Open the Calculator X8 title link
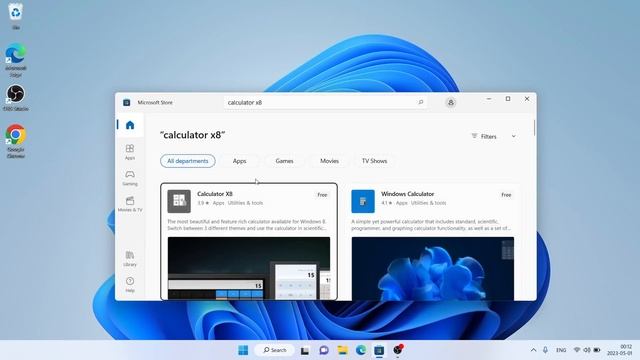640x360 pixels. [x=215, y=194]
